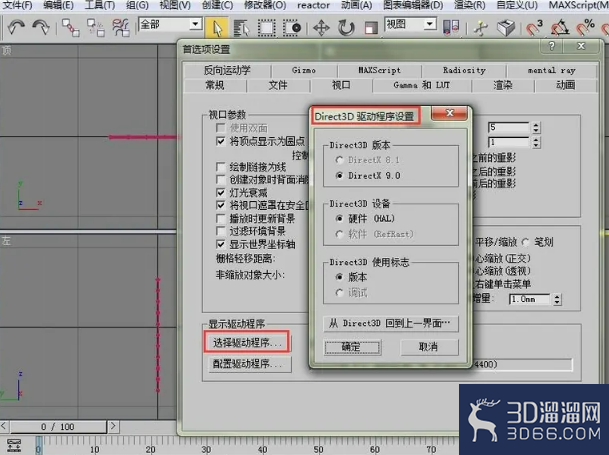Toggle Angle Snap icon

click(560, 28)
